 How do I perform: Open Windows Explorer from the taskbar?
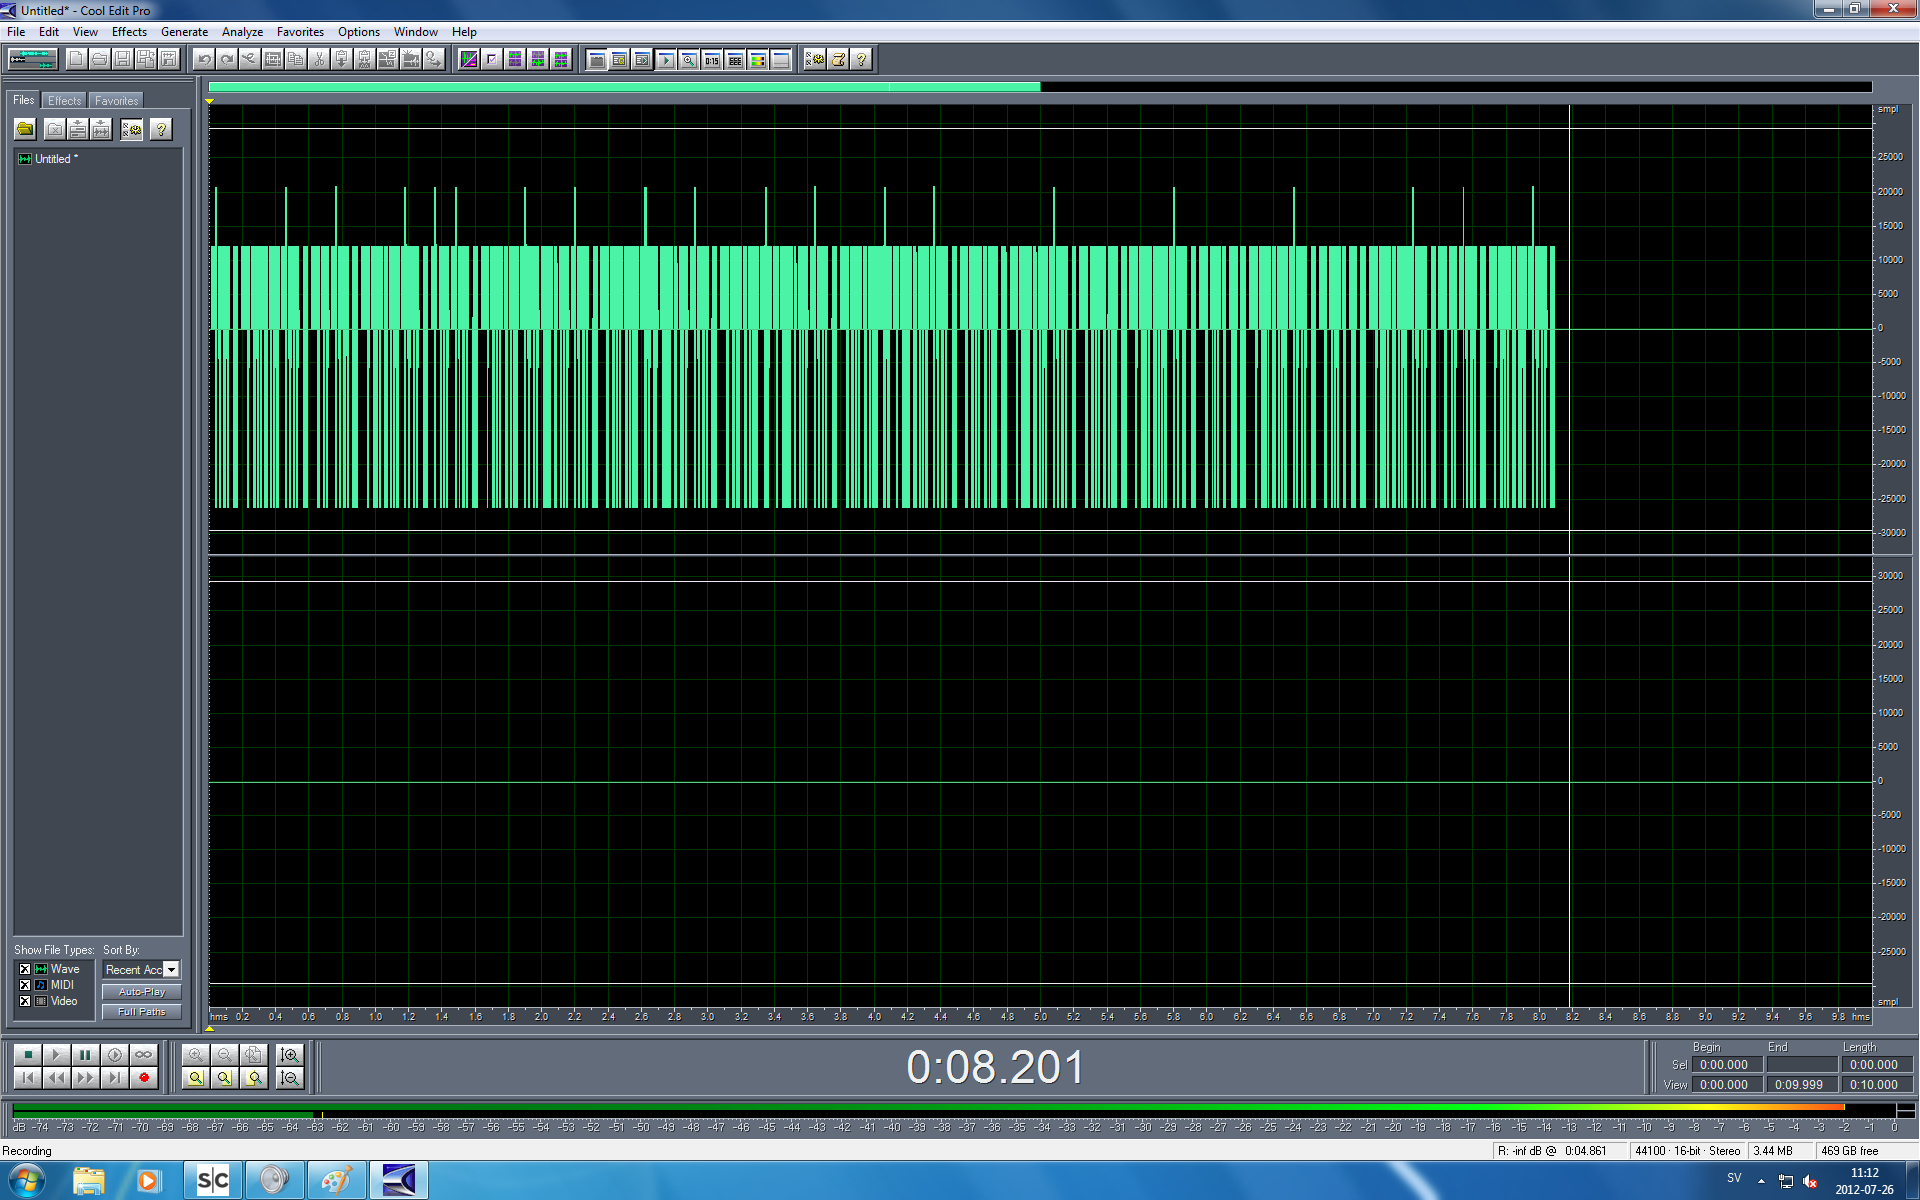pyautogui.click(x=88, y=1181)
